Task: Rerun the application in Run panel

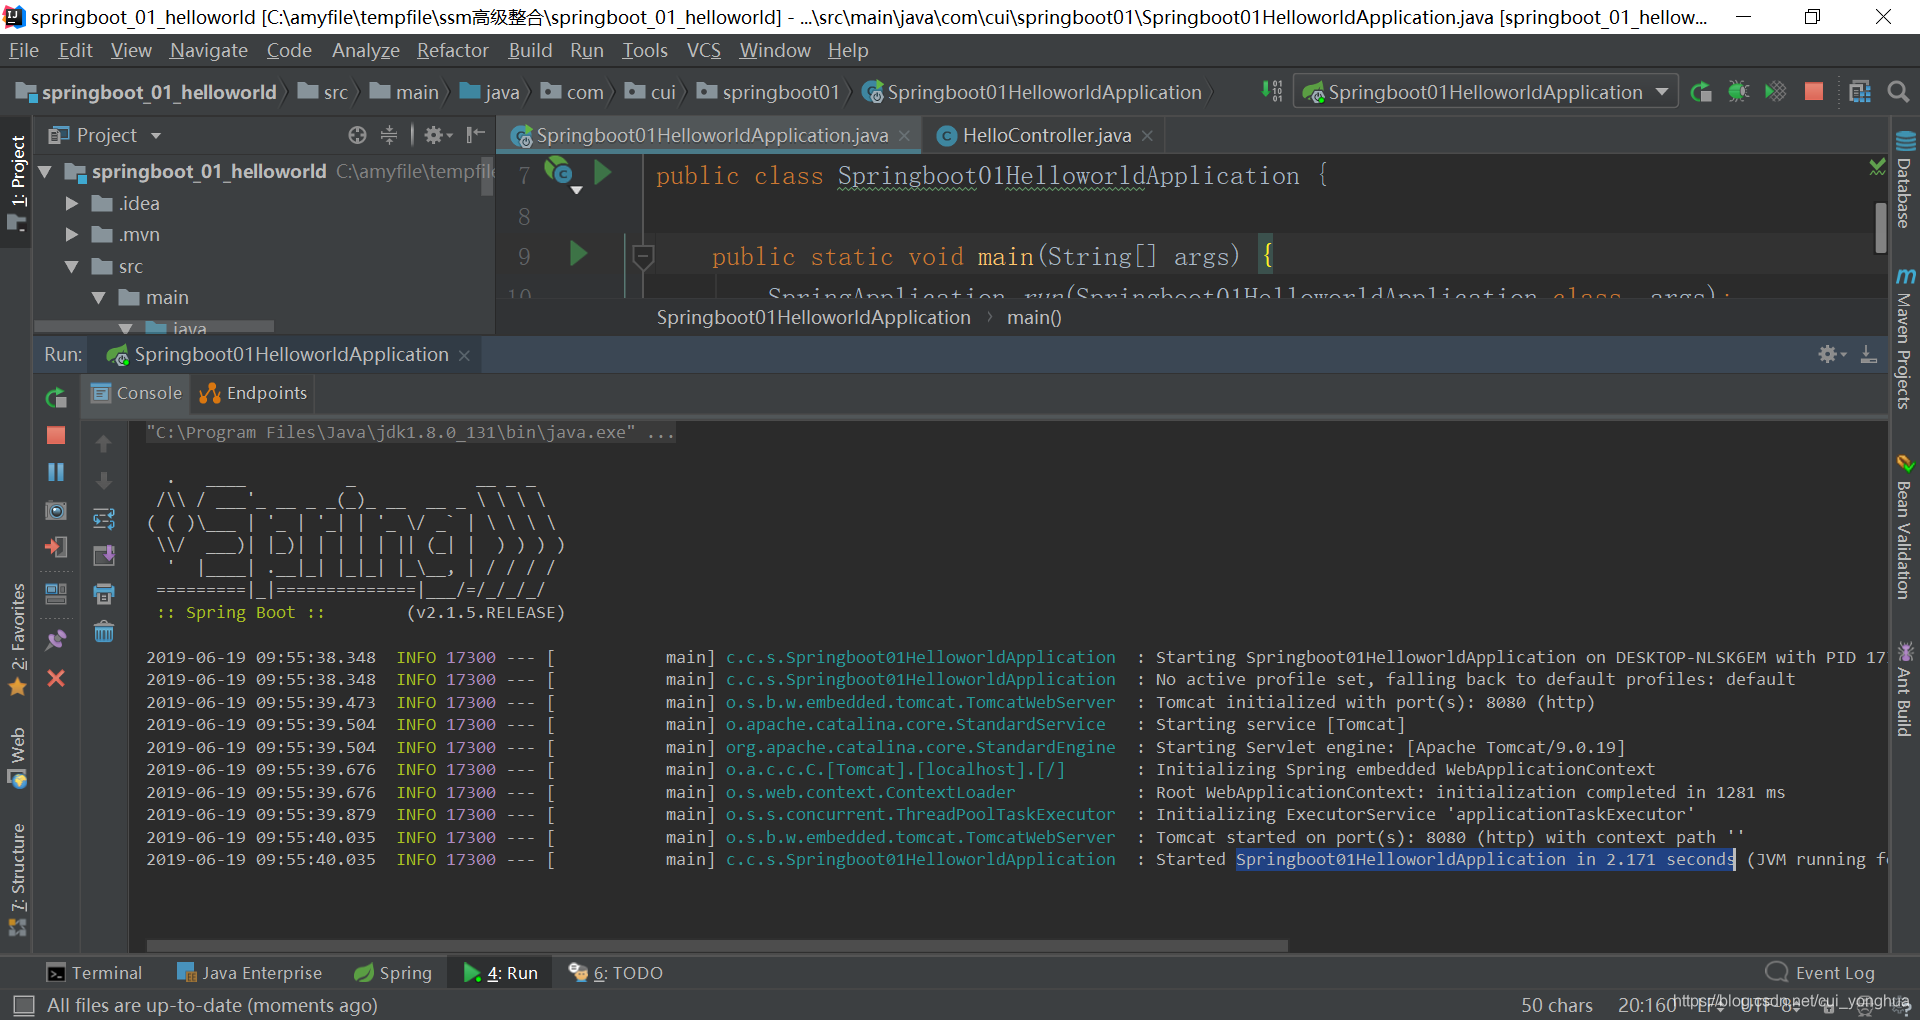Action: tap(56, 398)
